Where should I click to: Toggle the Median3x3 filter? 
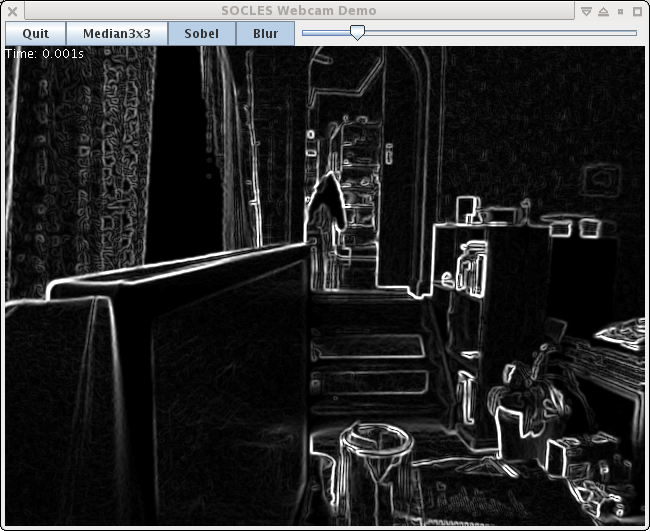[x=117, y=34]
